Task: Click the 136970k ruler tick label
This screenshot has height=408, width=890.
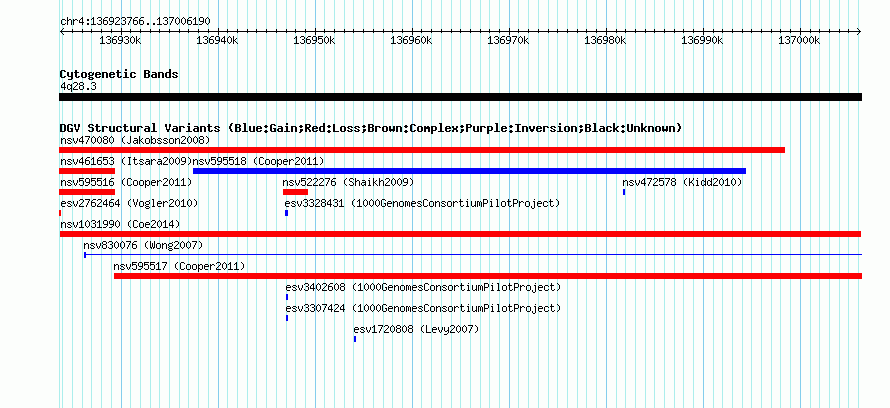Action: 509,41
